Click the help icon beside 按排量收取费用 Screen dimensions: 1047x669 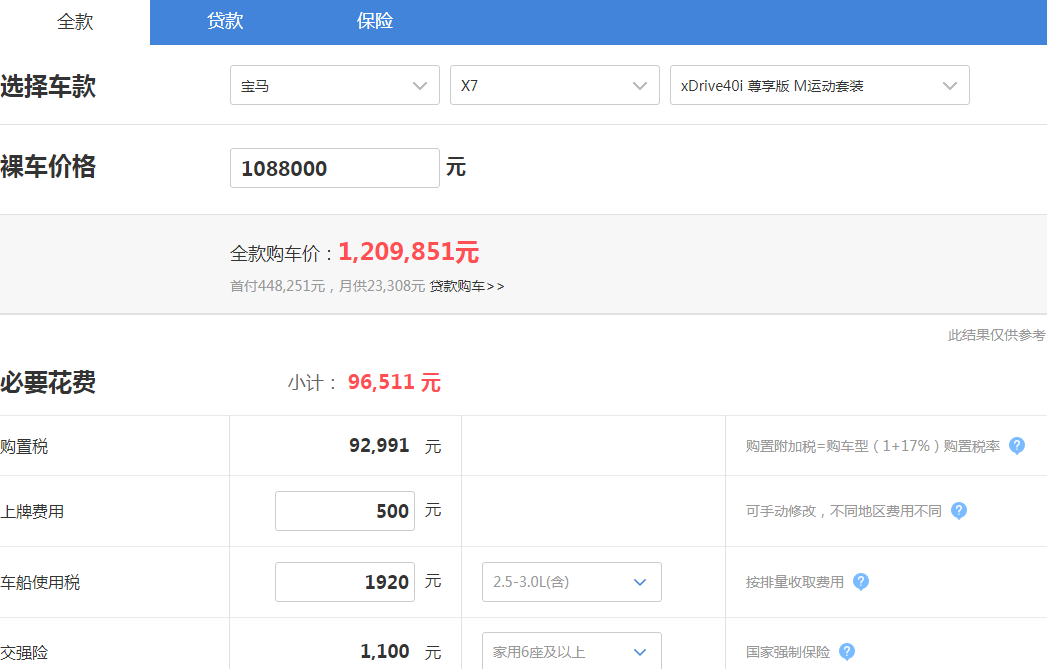(x=861, y=582)
